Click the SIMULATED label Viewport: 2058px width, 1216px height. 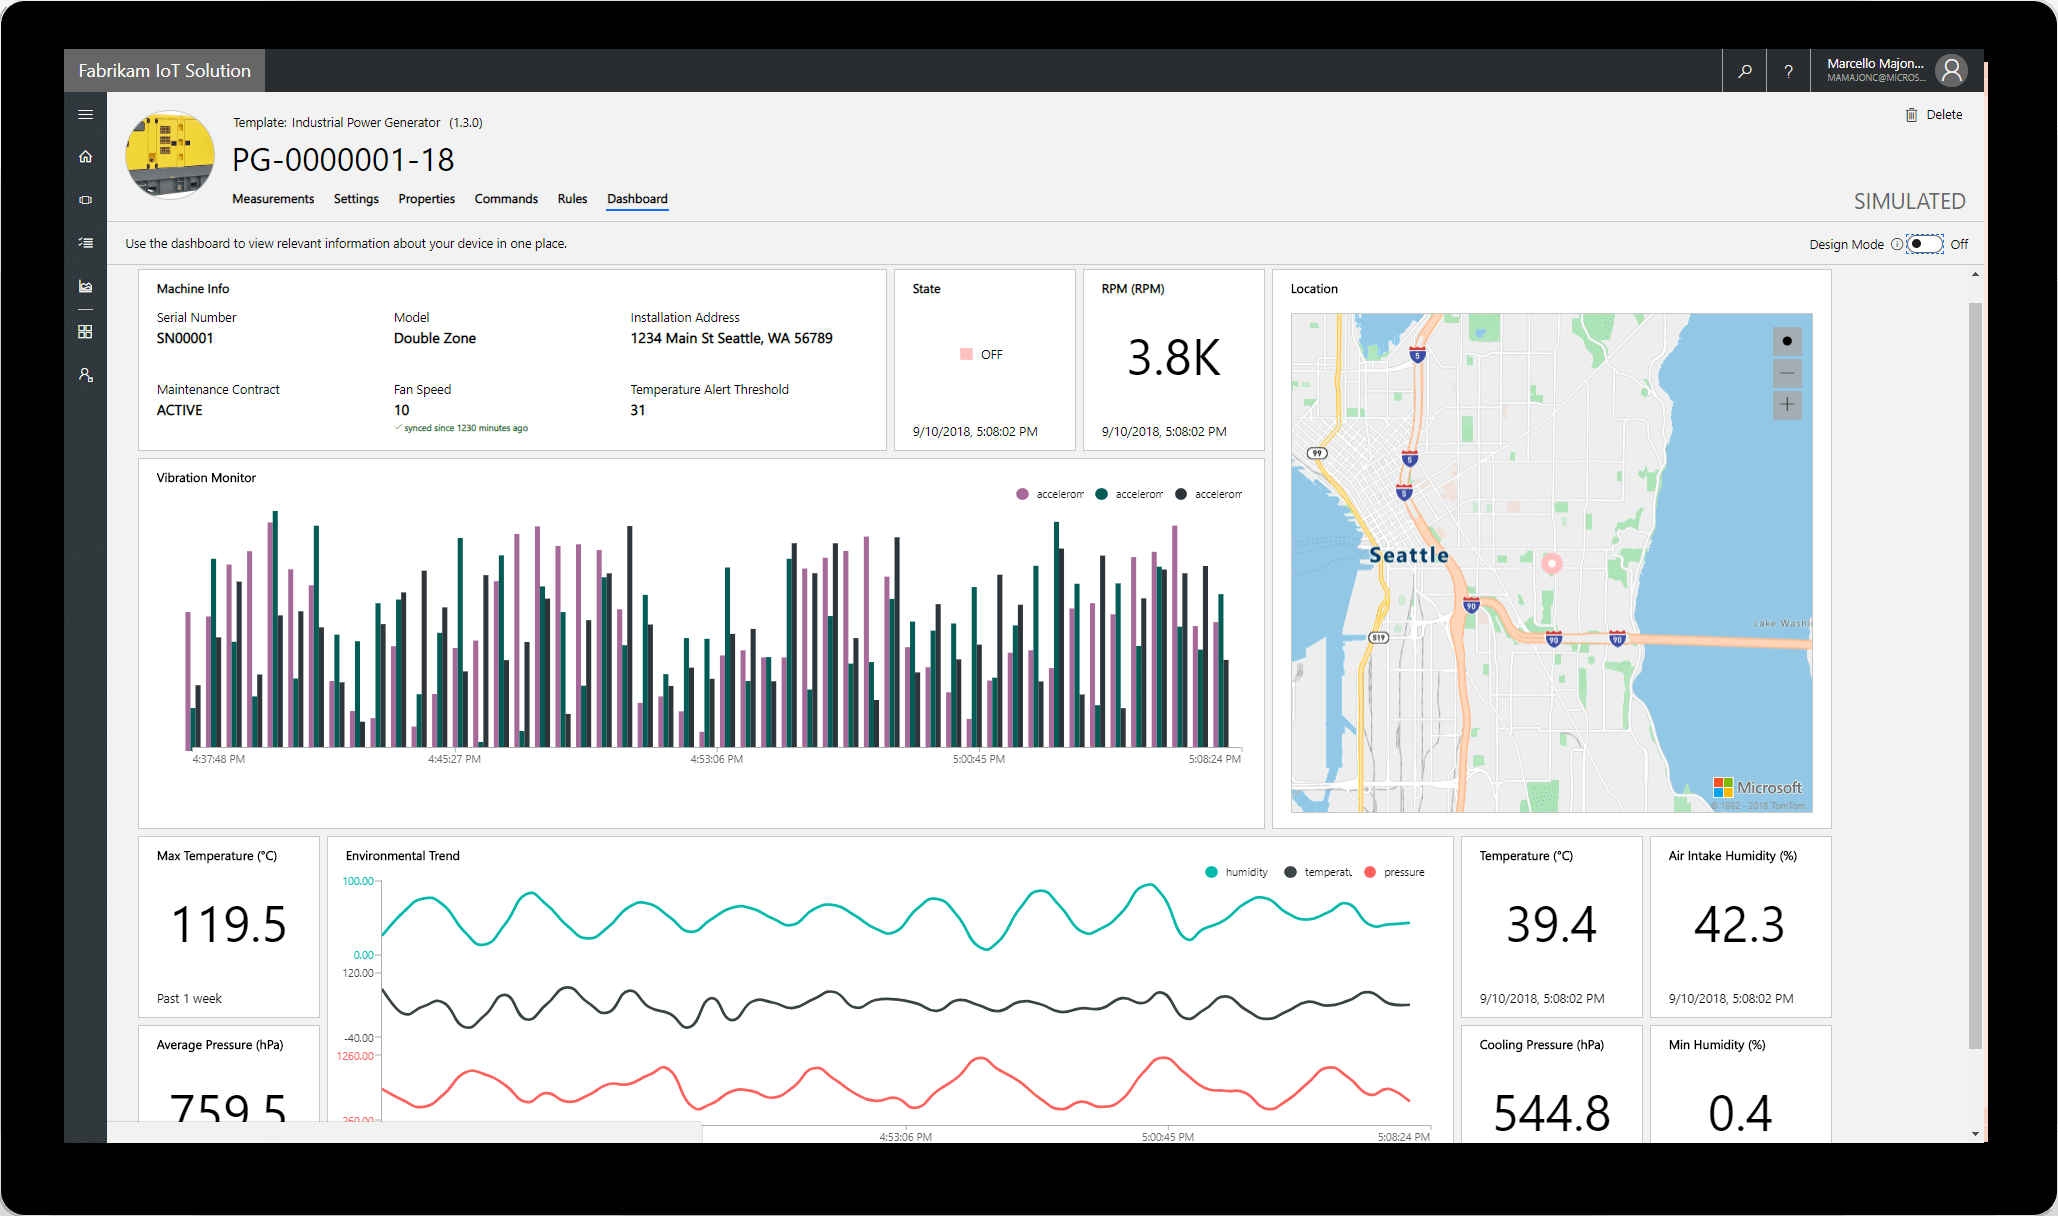tap(1909, 201)
